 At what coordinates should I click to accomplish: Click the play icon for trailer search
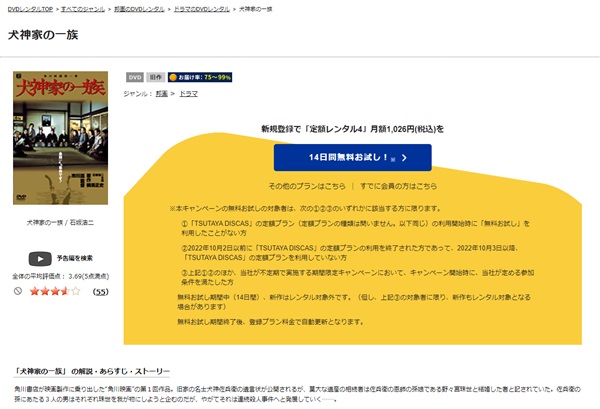coord(40,259)
